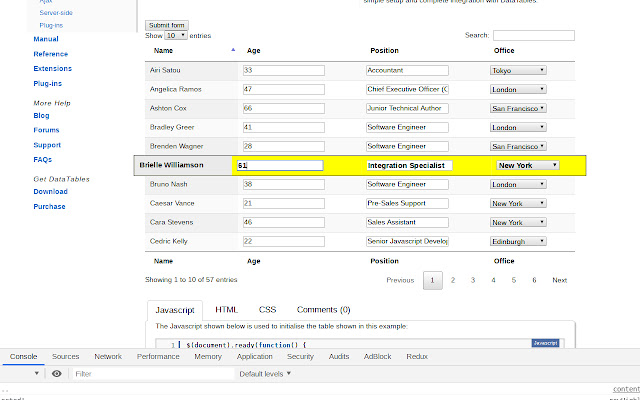Open the Download link under Get DataTables
The width and height of the screenshot is (640, 400).
(51, 191)
